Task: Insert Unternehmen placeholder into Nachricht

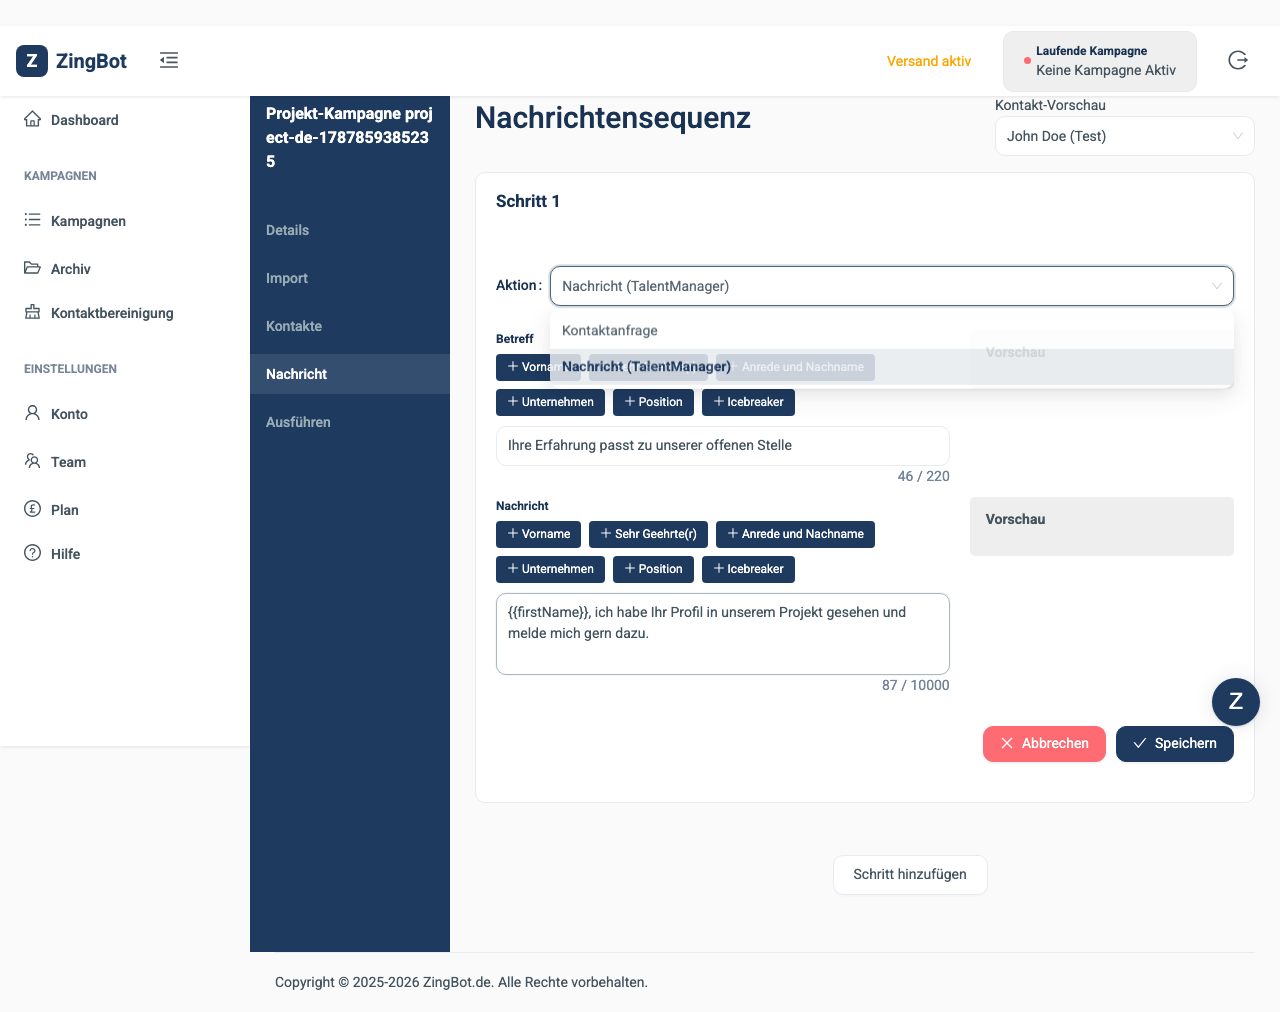Action: [x=550, y=569]
